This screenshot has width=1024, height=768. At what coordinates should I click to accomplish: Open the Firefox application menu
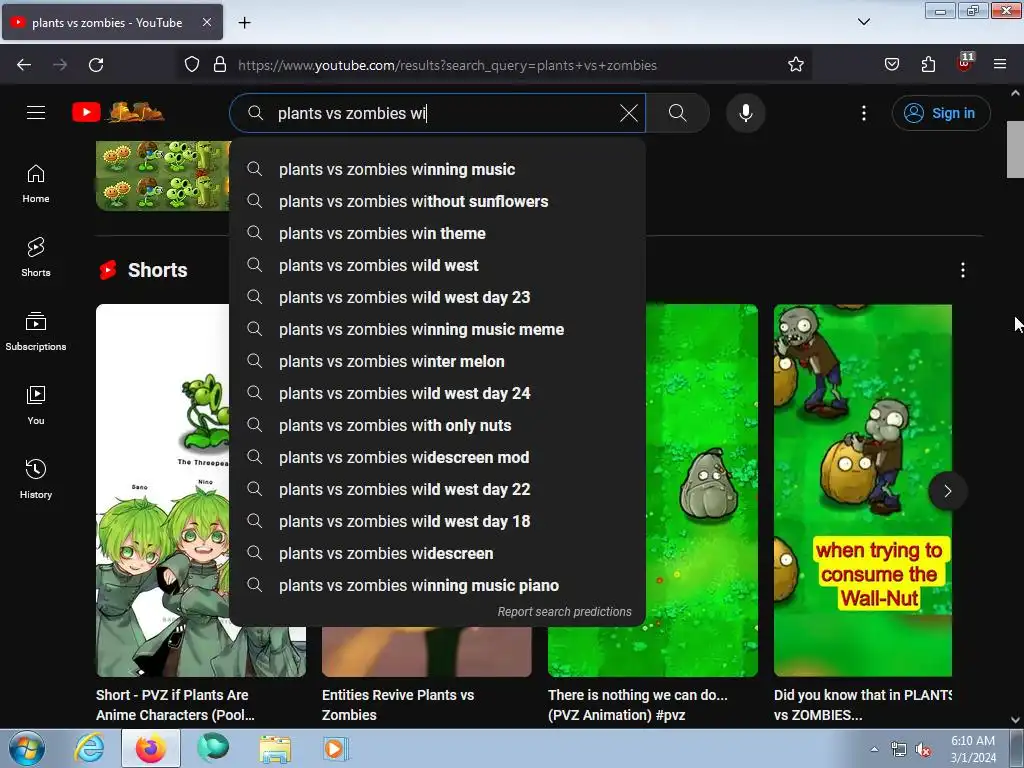pyautogui.click(x=1000, y=64)
